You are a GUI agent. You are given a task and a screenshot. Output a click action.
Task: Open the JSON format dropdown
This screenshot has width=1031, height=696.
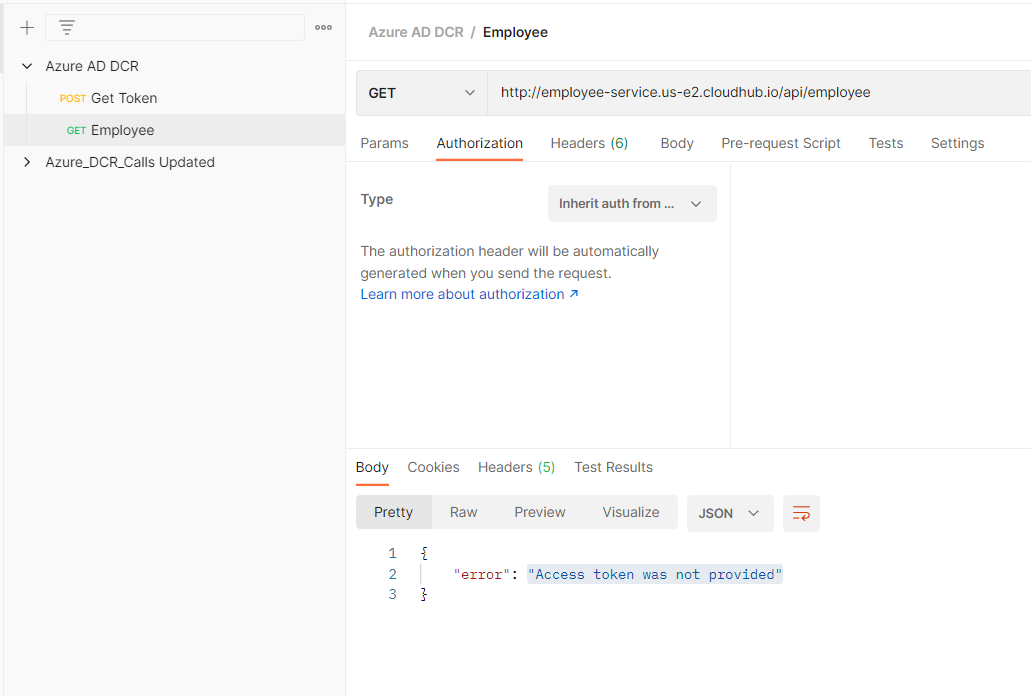pyautogui.click(x=729, y=512)
